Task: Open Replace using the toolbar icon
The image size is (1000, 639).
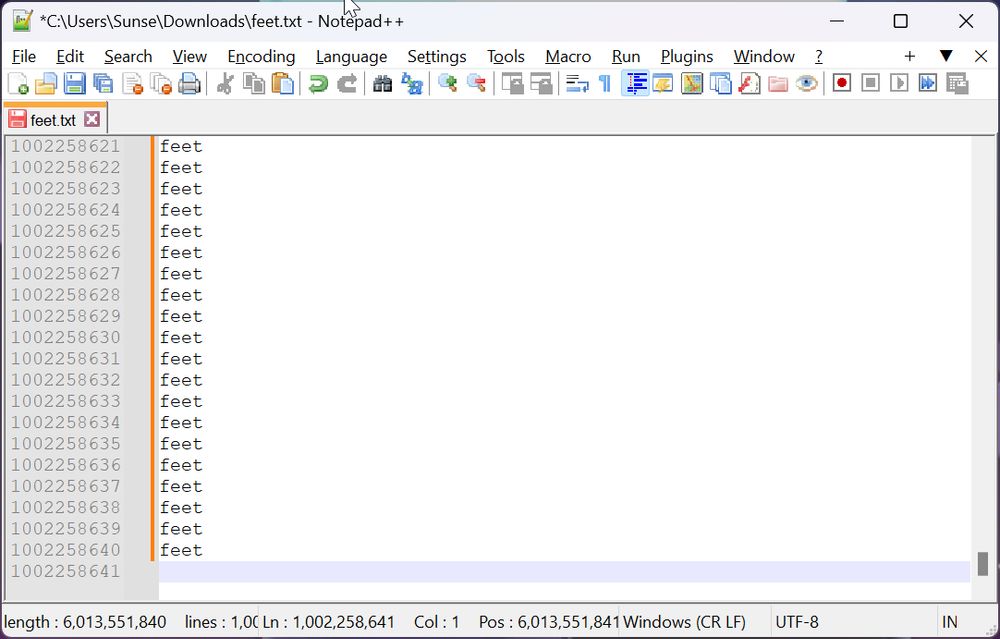Action: (x=411, y=84)
